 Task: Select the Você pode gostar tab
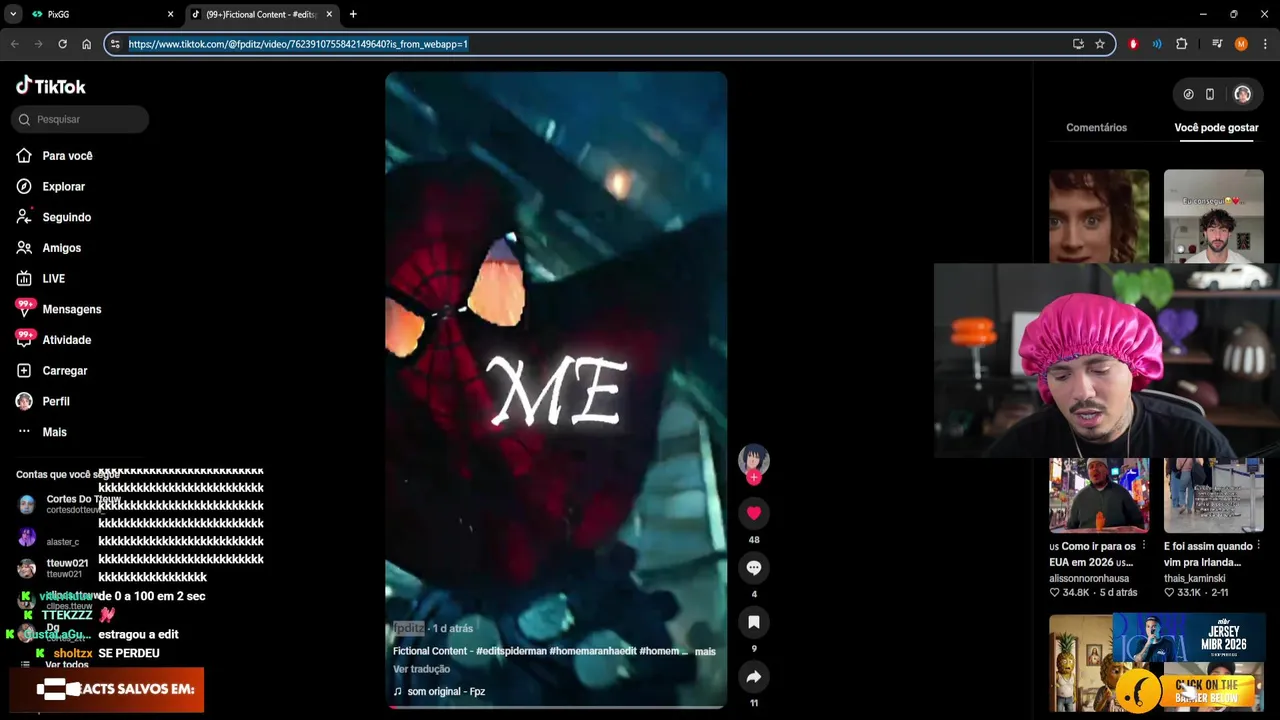(x=1216, y=128)
